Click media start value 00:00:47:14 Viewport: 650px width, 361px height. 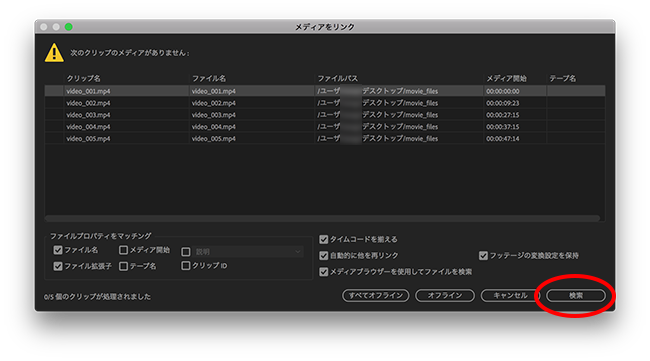[502, 139]
